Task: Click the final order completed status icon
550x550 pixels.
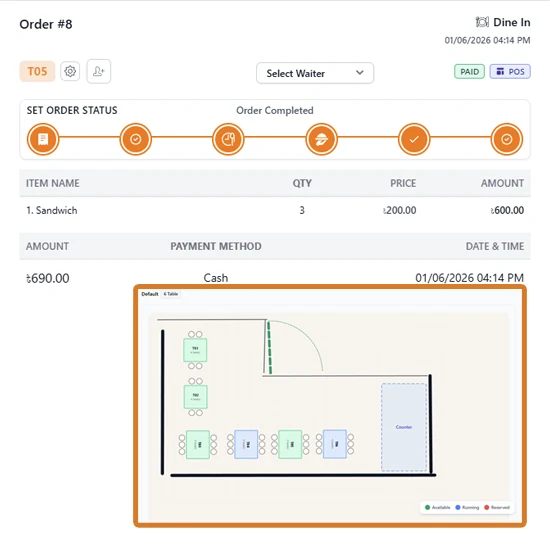Action: [x=507, y=139]
